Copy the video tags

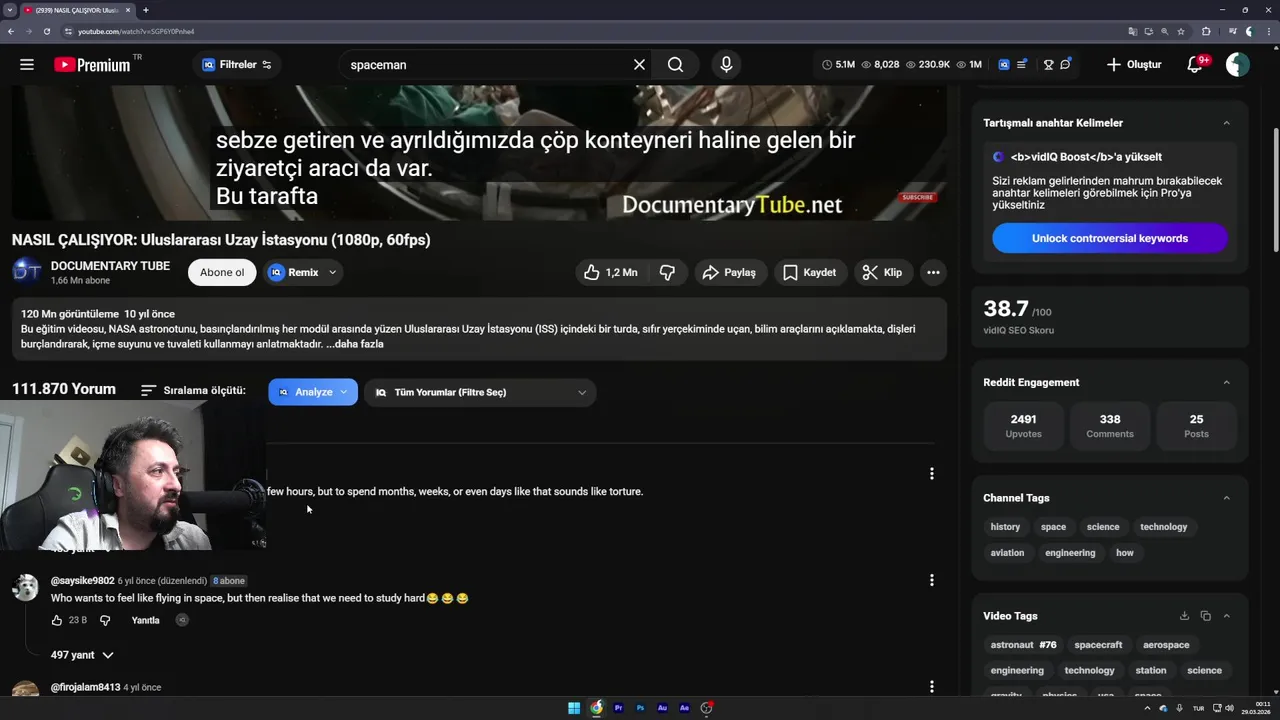[1205, 616]
